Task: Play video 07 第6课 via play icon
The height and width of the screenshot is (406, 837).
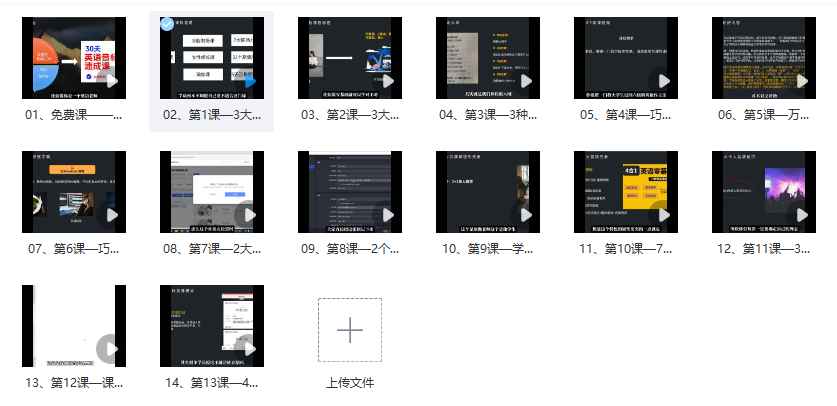Action: tap(111, 214)
